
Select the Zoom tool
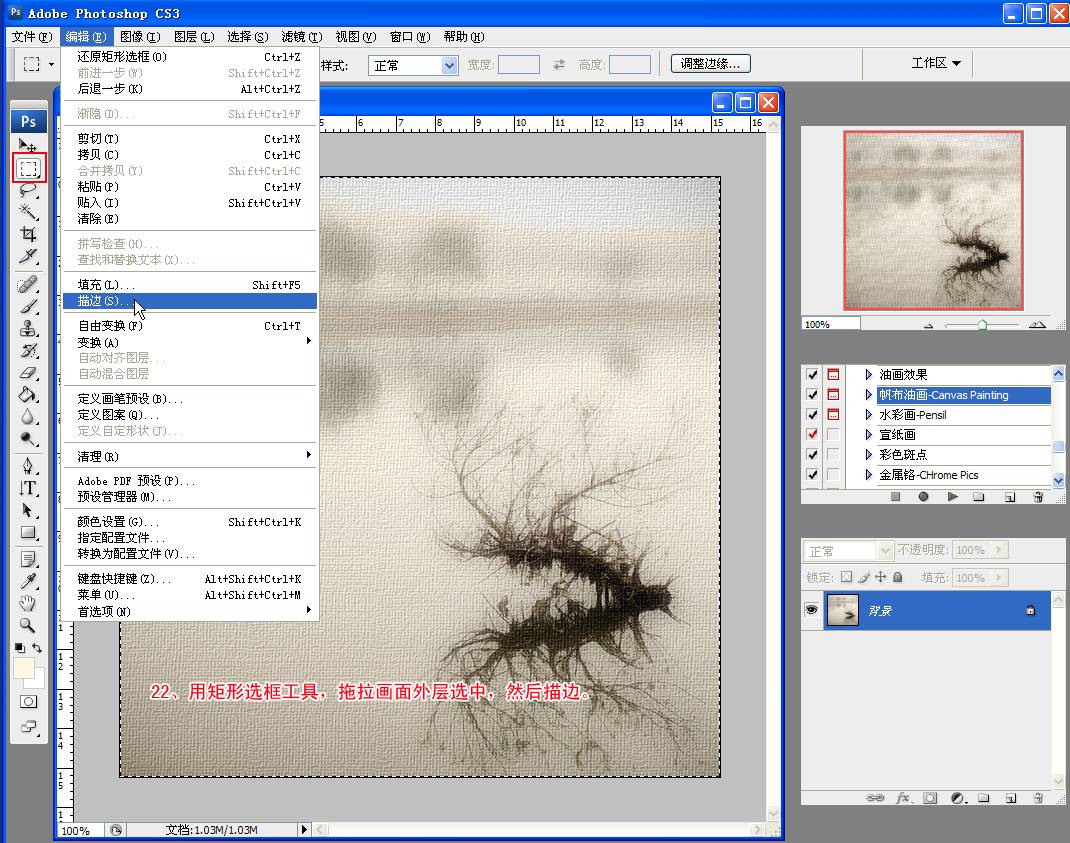(x=27, y=625)
